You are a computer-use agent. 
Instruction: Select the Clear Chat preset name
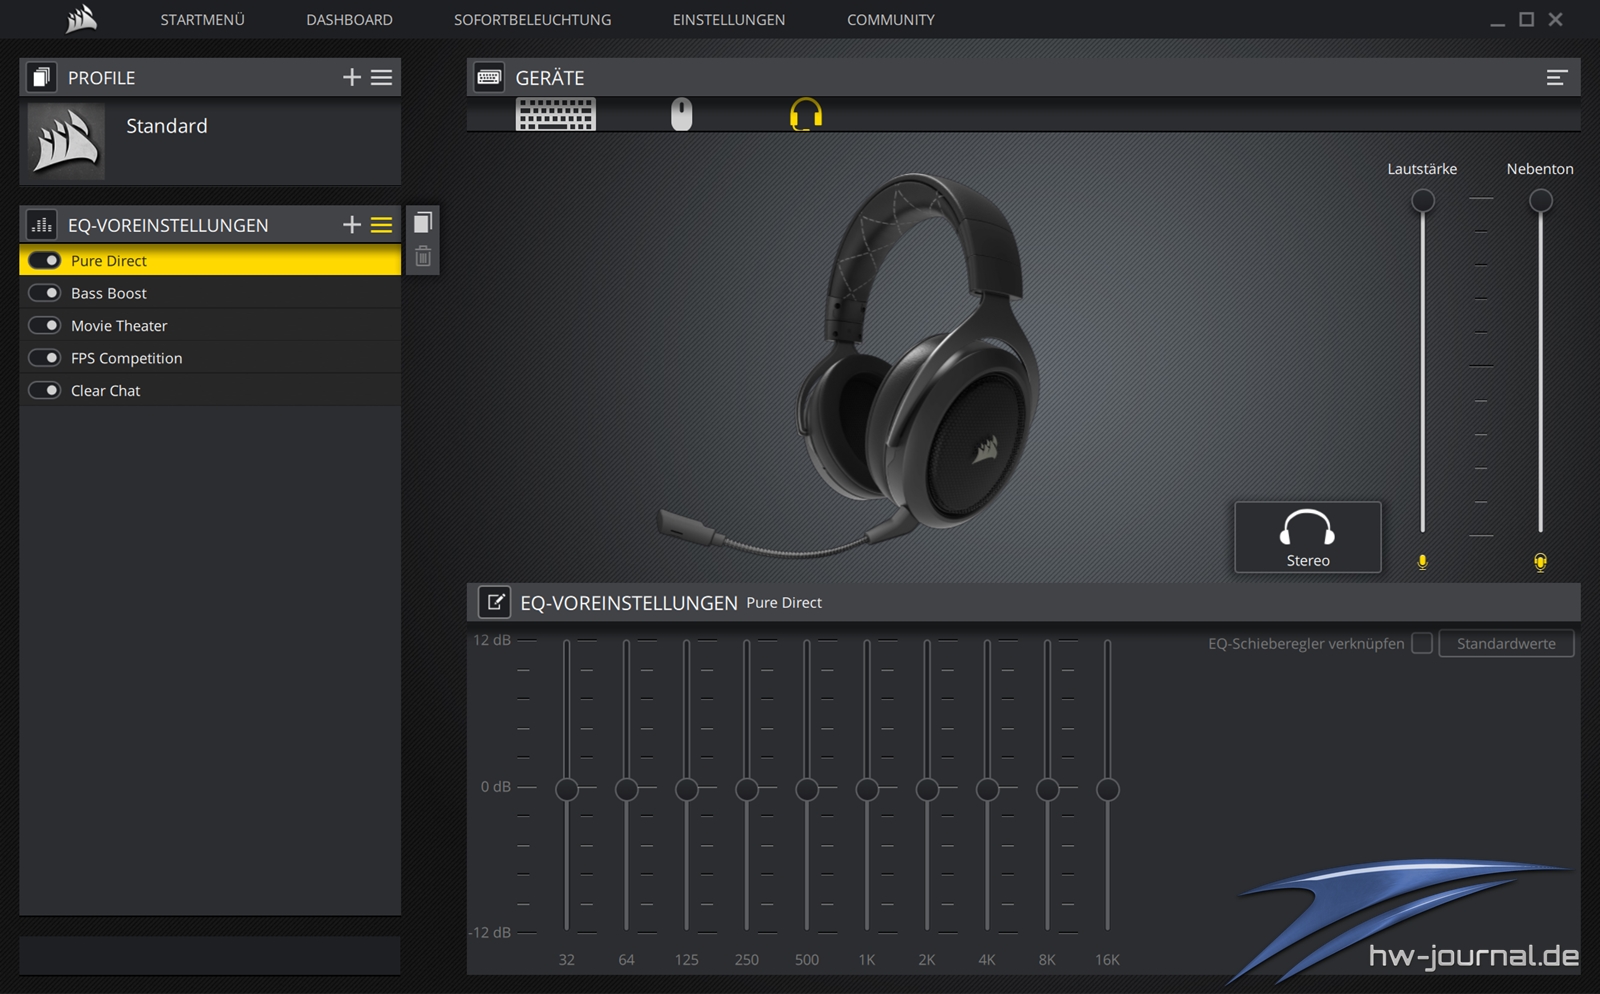pyautogui.click(x=106, y=390)
